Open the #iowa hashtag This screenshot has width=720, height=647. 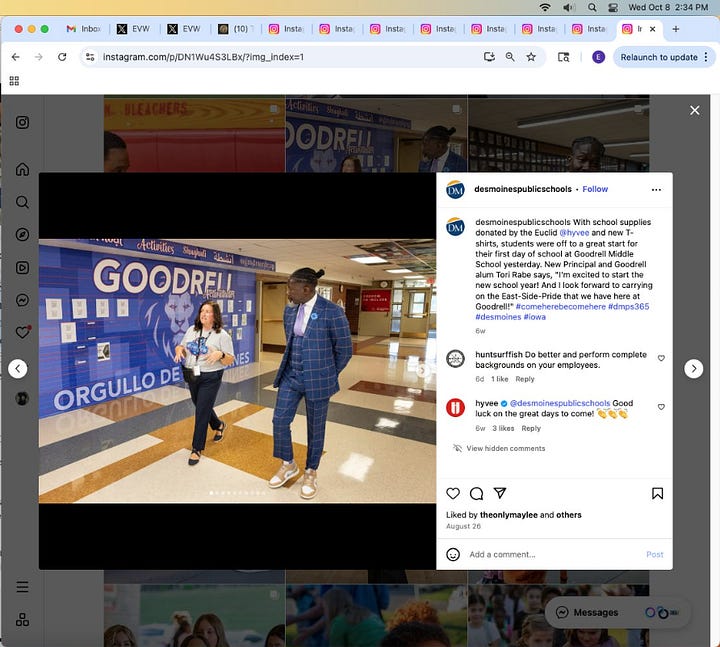(x=534, y=317)
